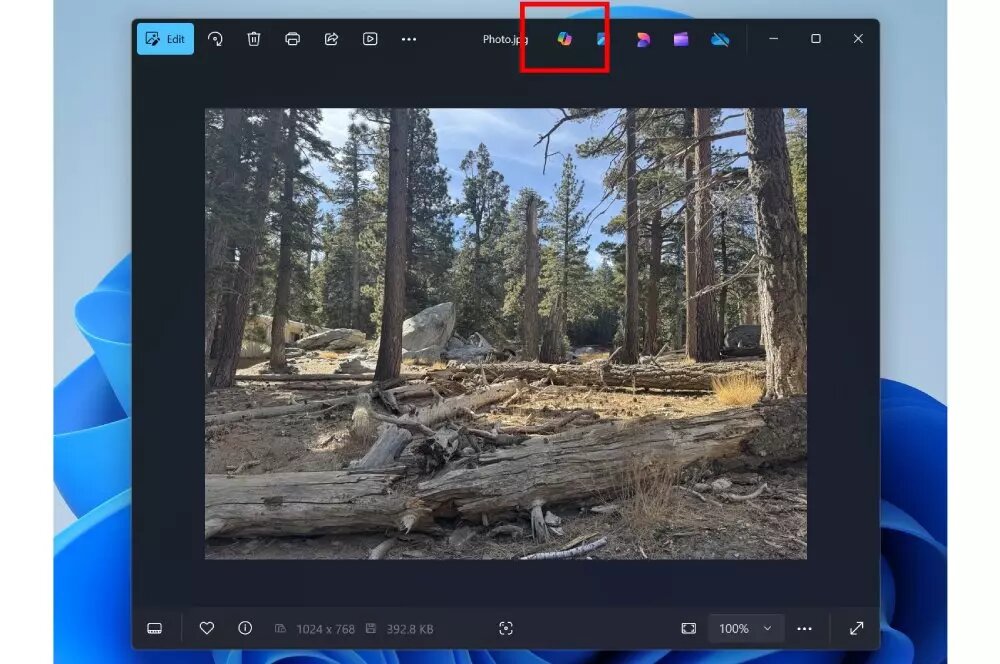Click the forest photo in the viewer
1000x664 pixels.
tap(506, 333)
